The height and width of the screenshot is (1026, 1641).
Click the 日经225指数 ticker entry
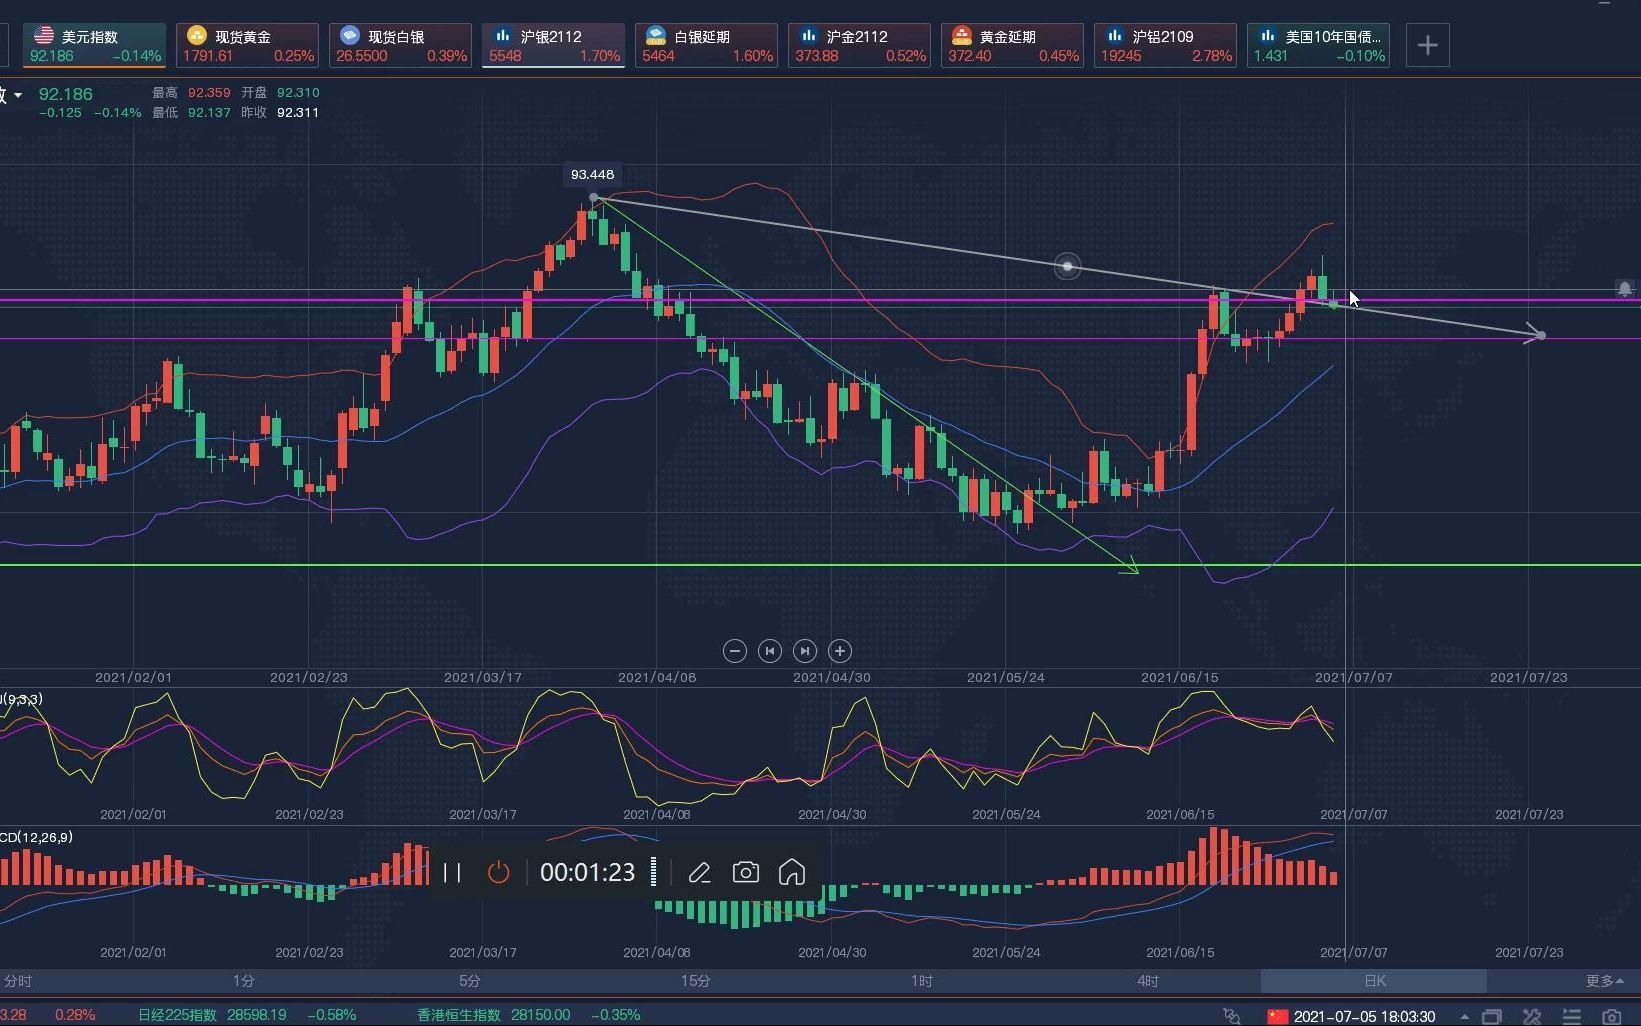coord(247,1015)
